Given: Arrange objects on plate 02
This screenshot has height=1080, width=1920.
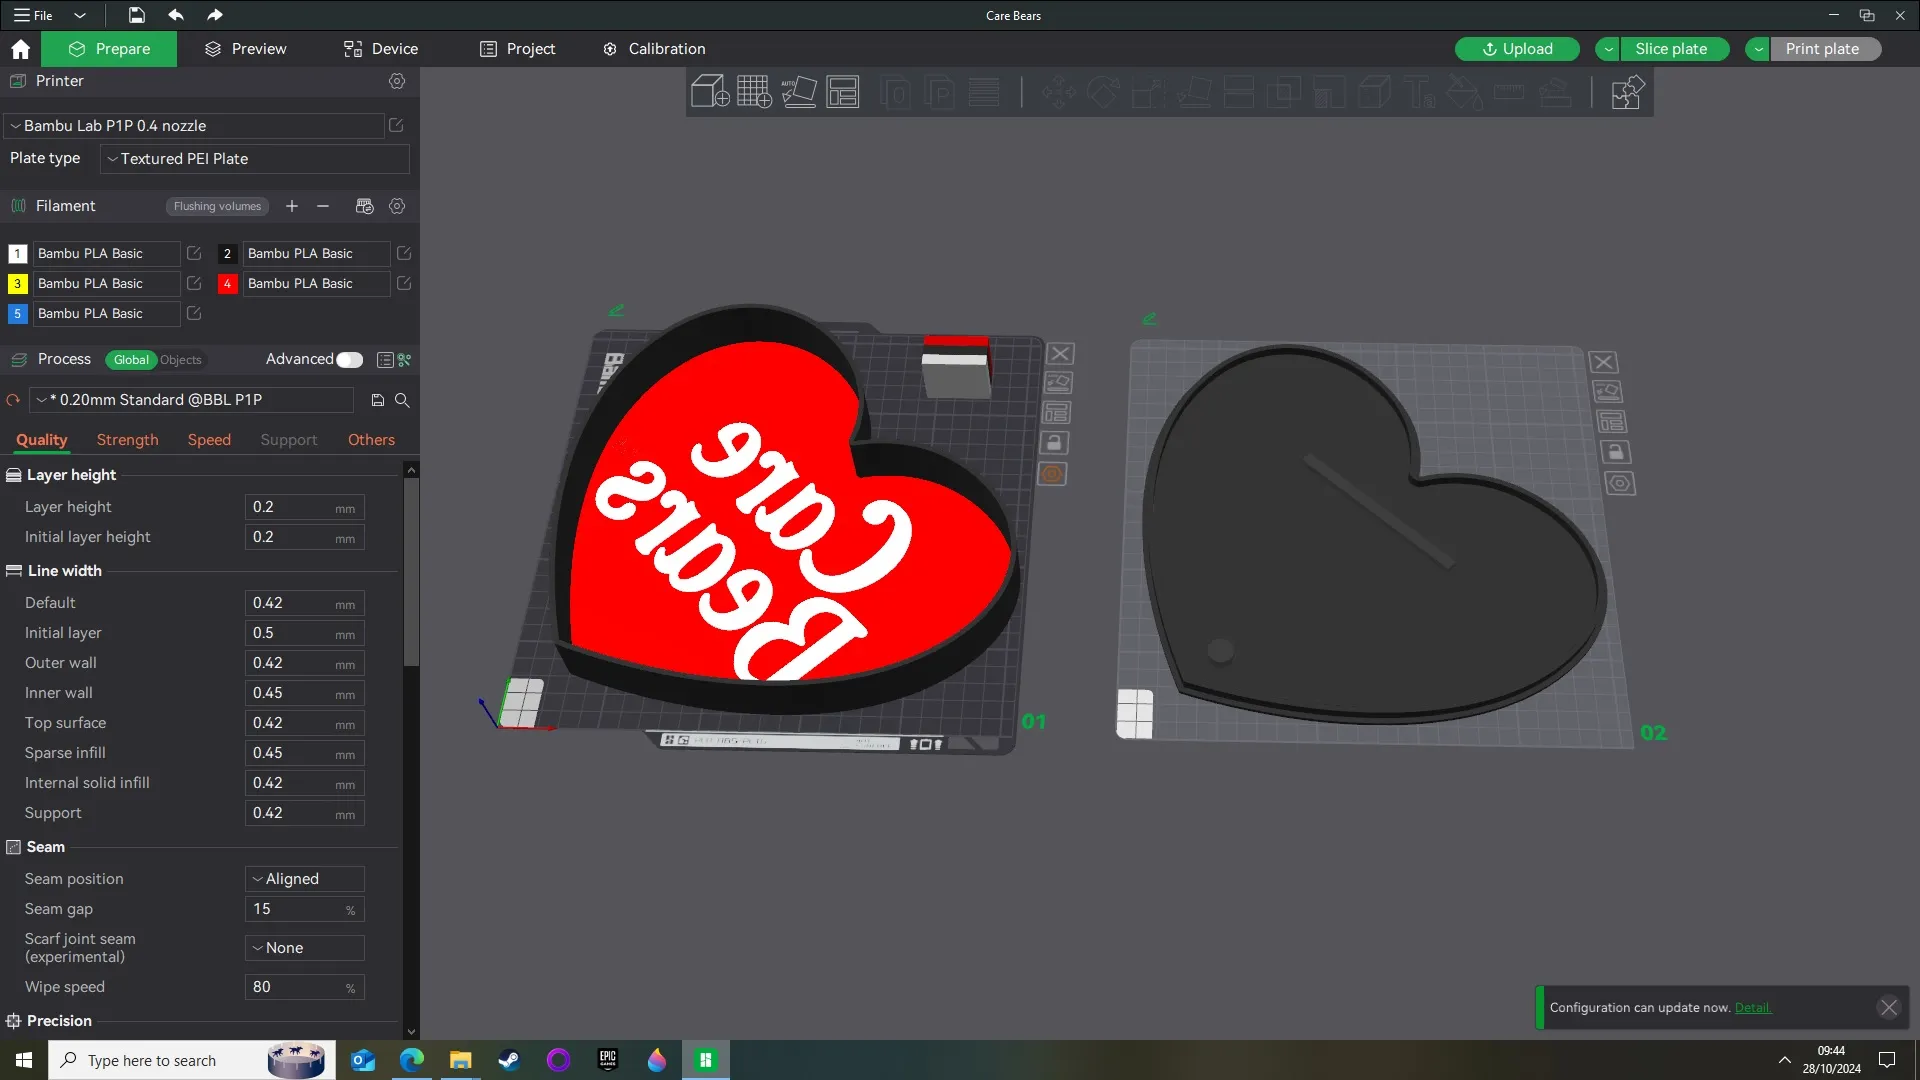Looking at the screenshot, I should (x=1611, y=422).
